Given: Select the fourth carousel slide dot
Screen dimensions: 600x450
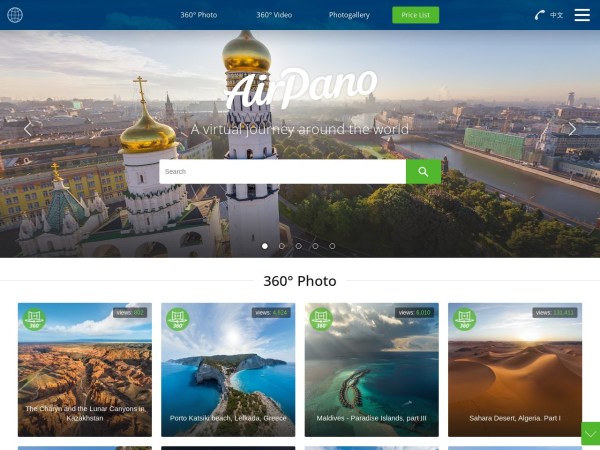Looking at the screenshot, I should [315, 246].
